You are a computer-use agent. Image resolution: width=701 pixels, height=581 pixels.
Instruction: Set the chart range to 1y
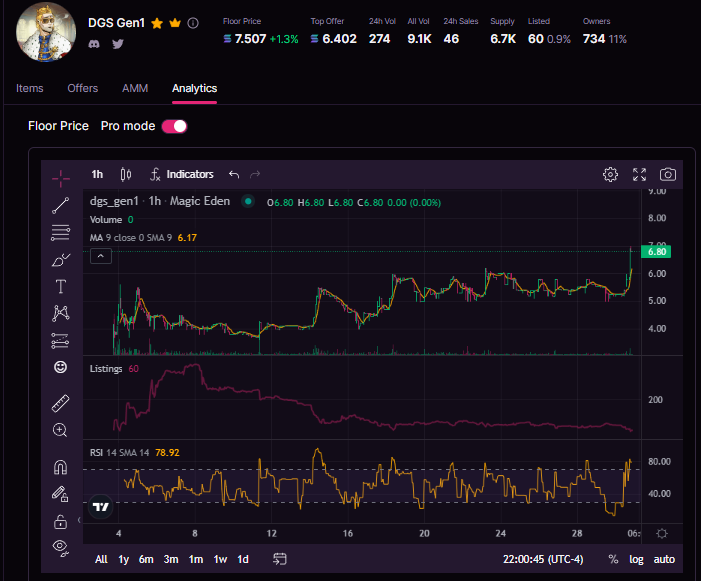(x=123, y=560)
